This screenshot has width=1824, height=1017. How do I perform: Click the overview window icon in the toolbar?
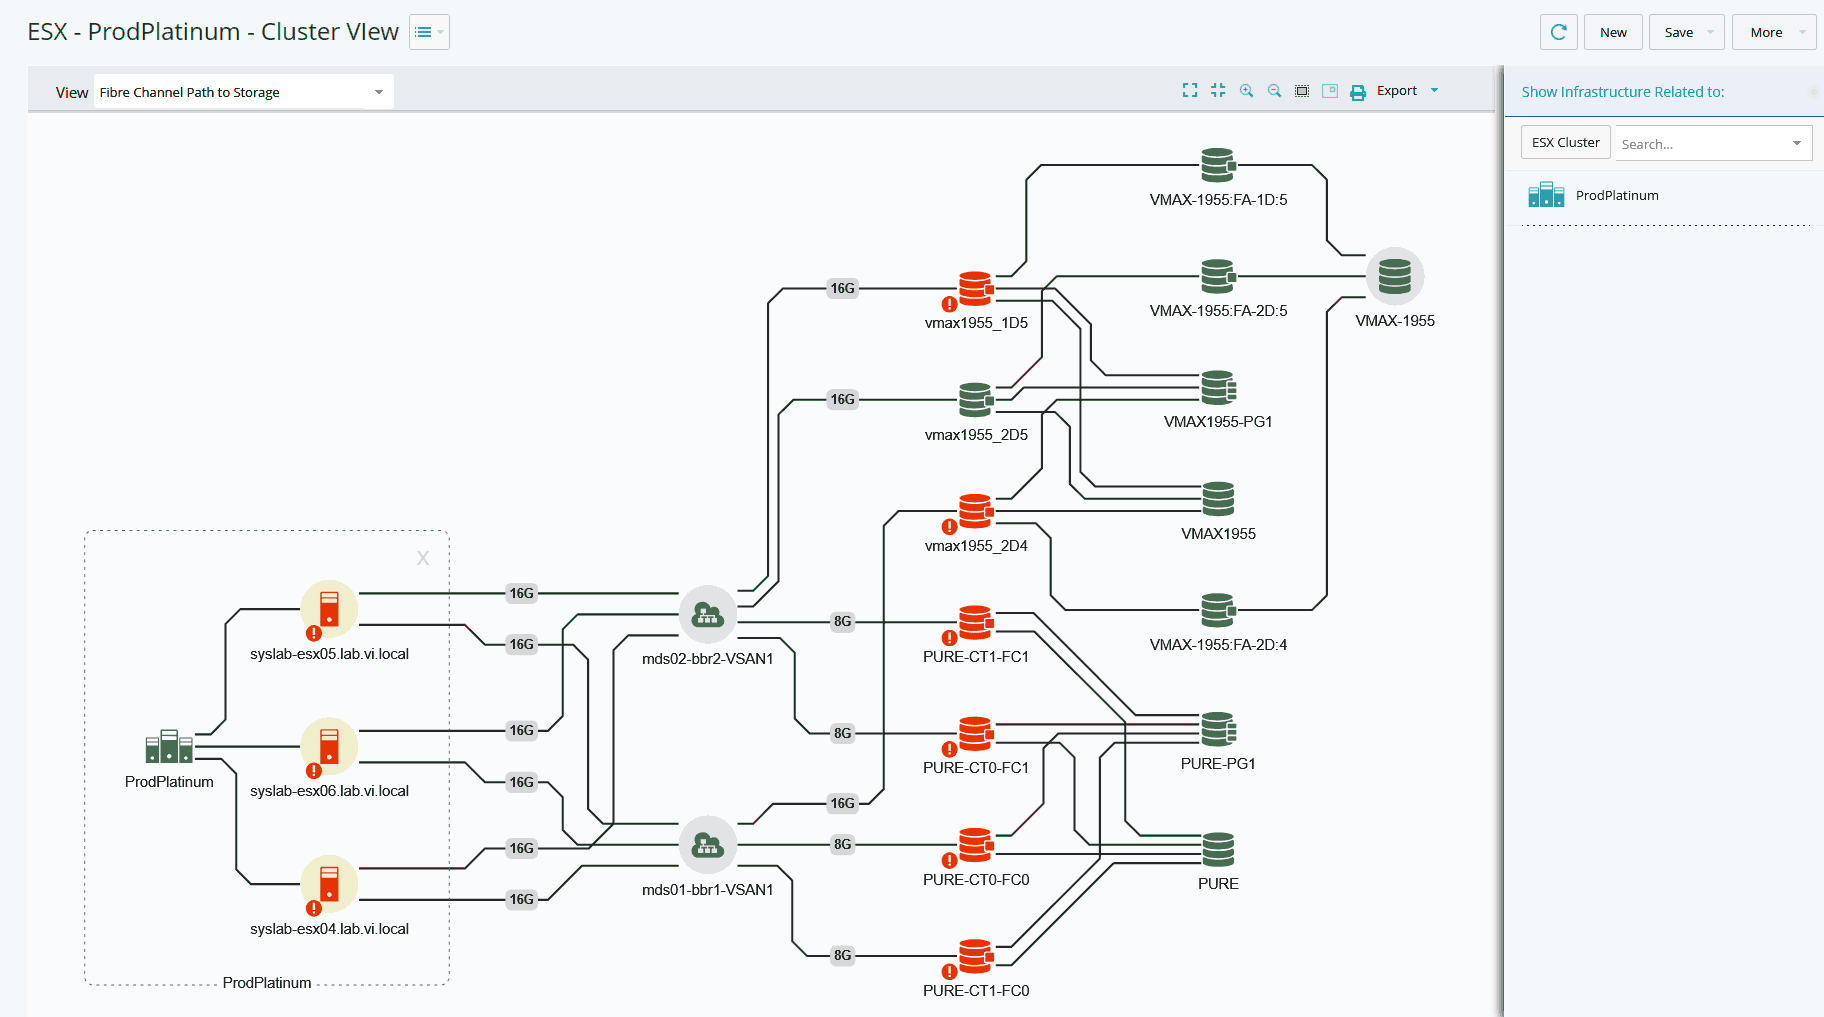pyautogui.click(x=1330, y=91)
